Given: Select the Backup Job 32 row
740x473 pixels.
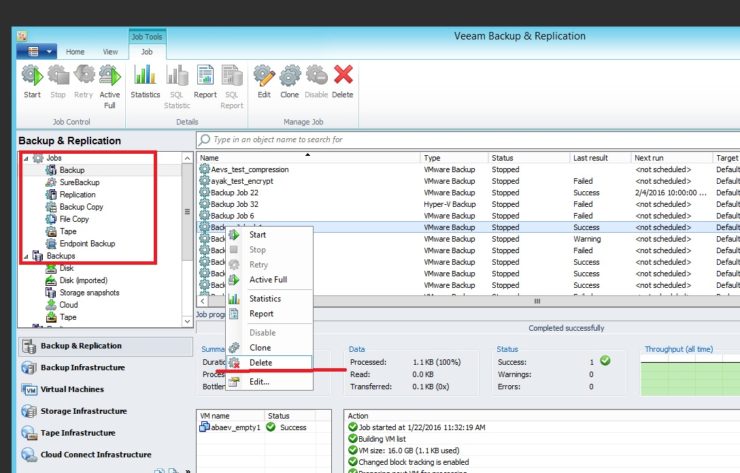Looking at the screenshot, I should tap(469, 204).
